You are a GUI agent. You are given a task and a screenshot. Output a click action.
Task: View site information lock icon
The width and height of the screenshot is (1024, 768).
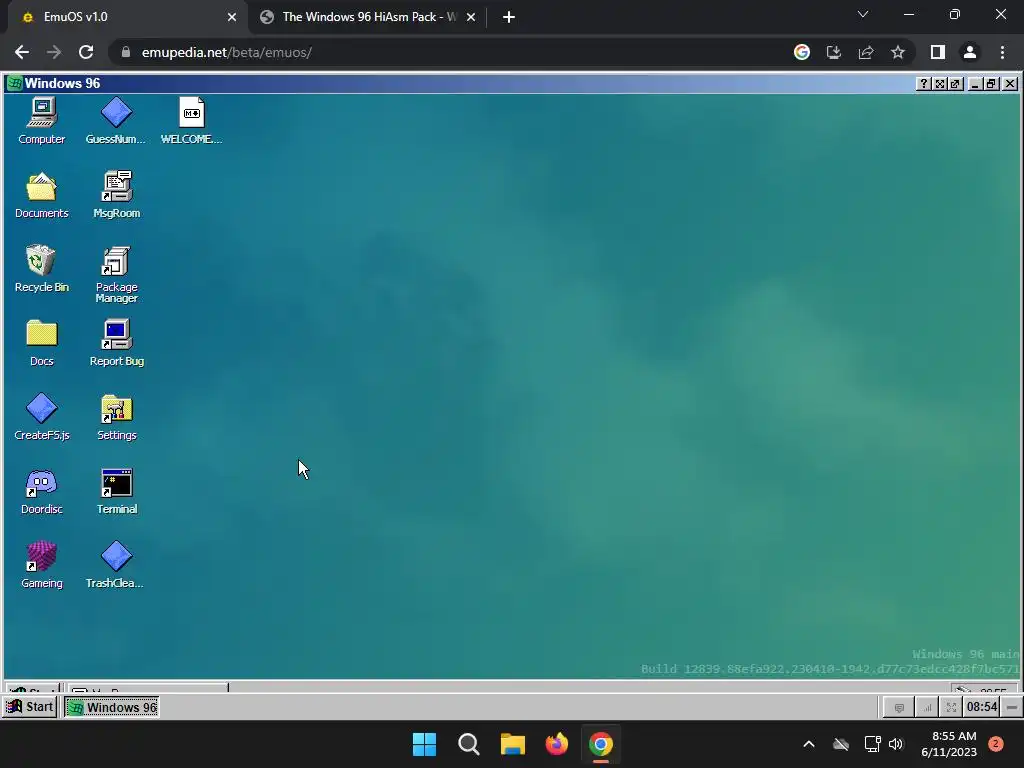(x=125, y=52)
